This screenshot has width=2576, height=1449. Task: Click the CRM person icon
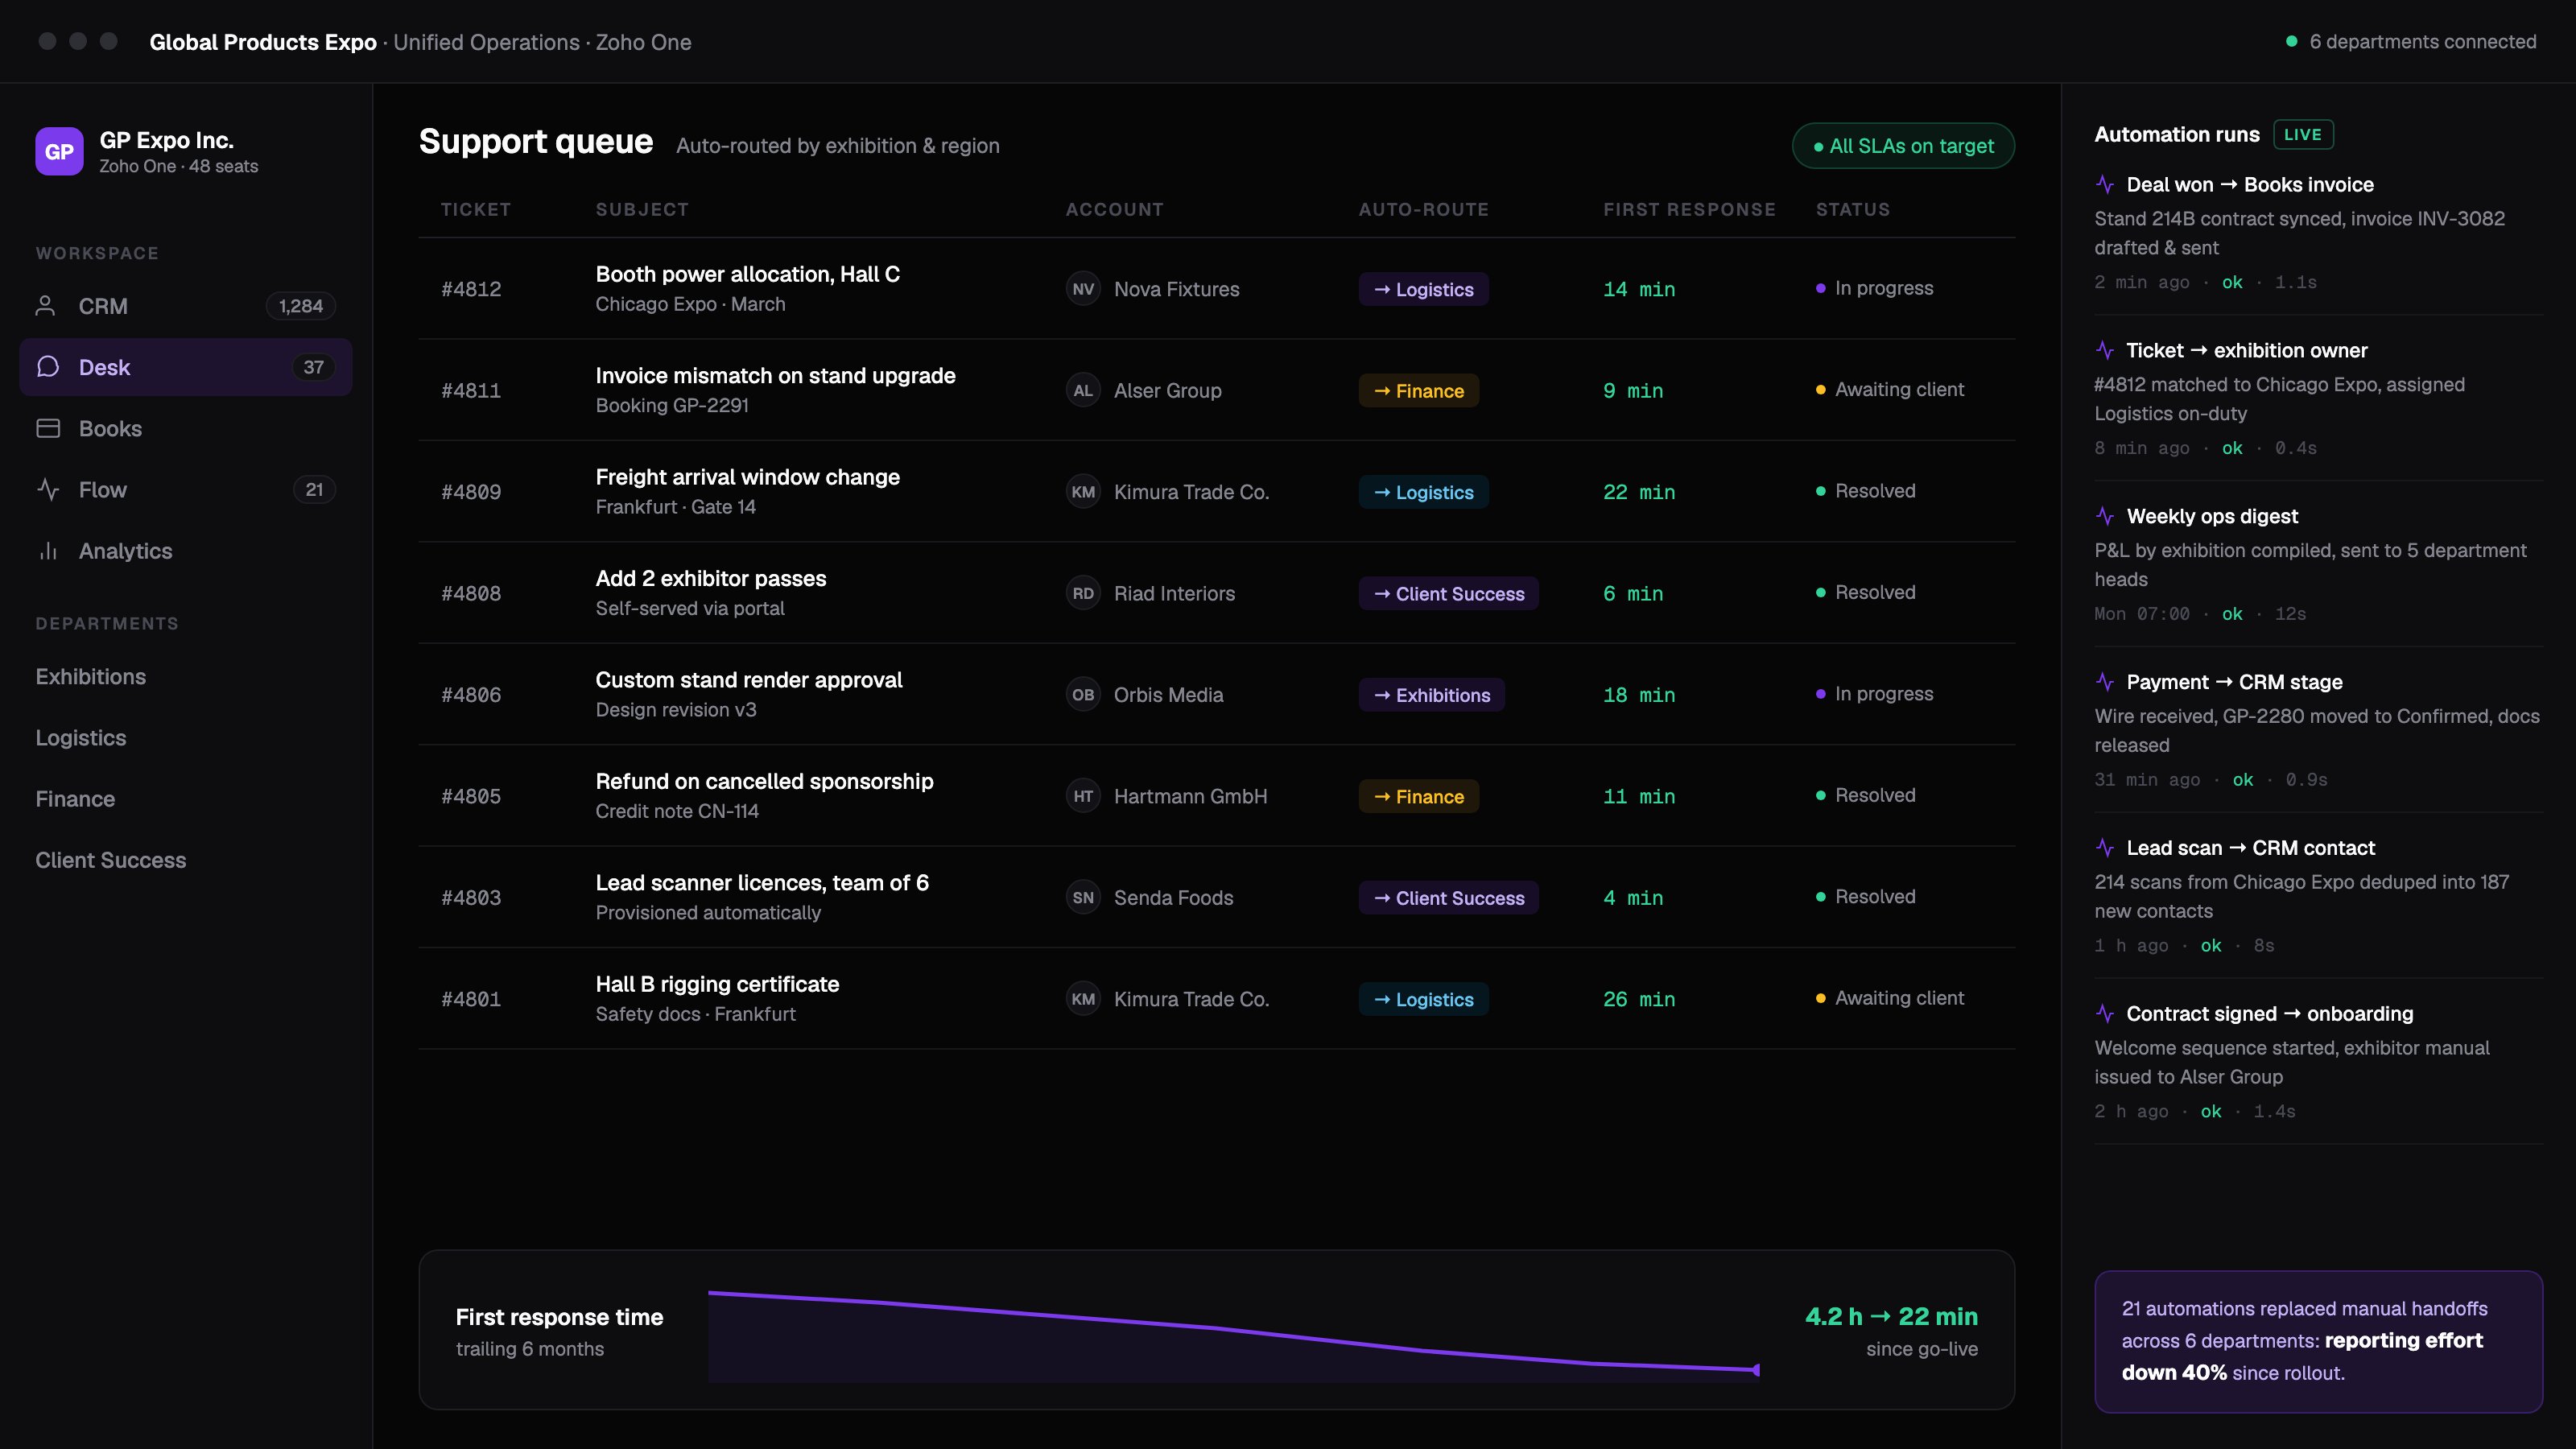coord(46,306)
